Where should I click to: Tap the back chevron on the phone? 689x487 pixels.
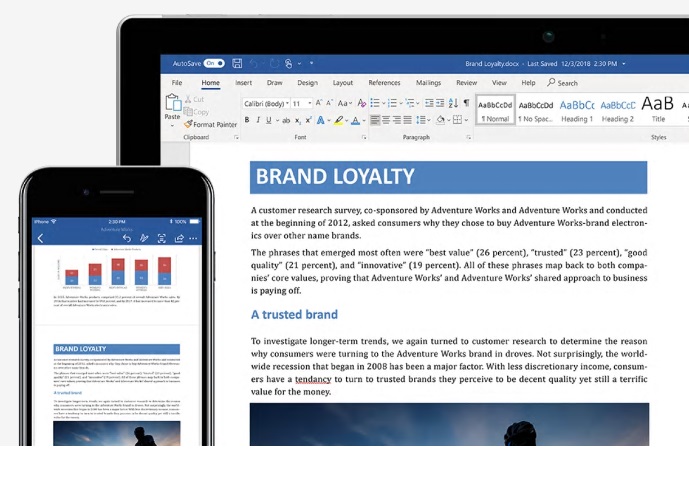tap(40, 238)
